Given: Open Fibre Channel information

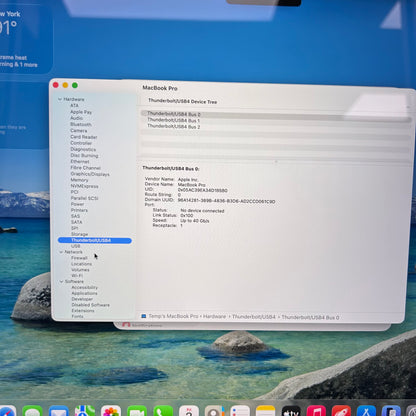Looking at the screenshot, I should (86, 168).
